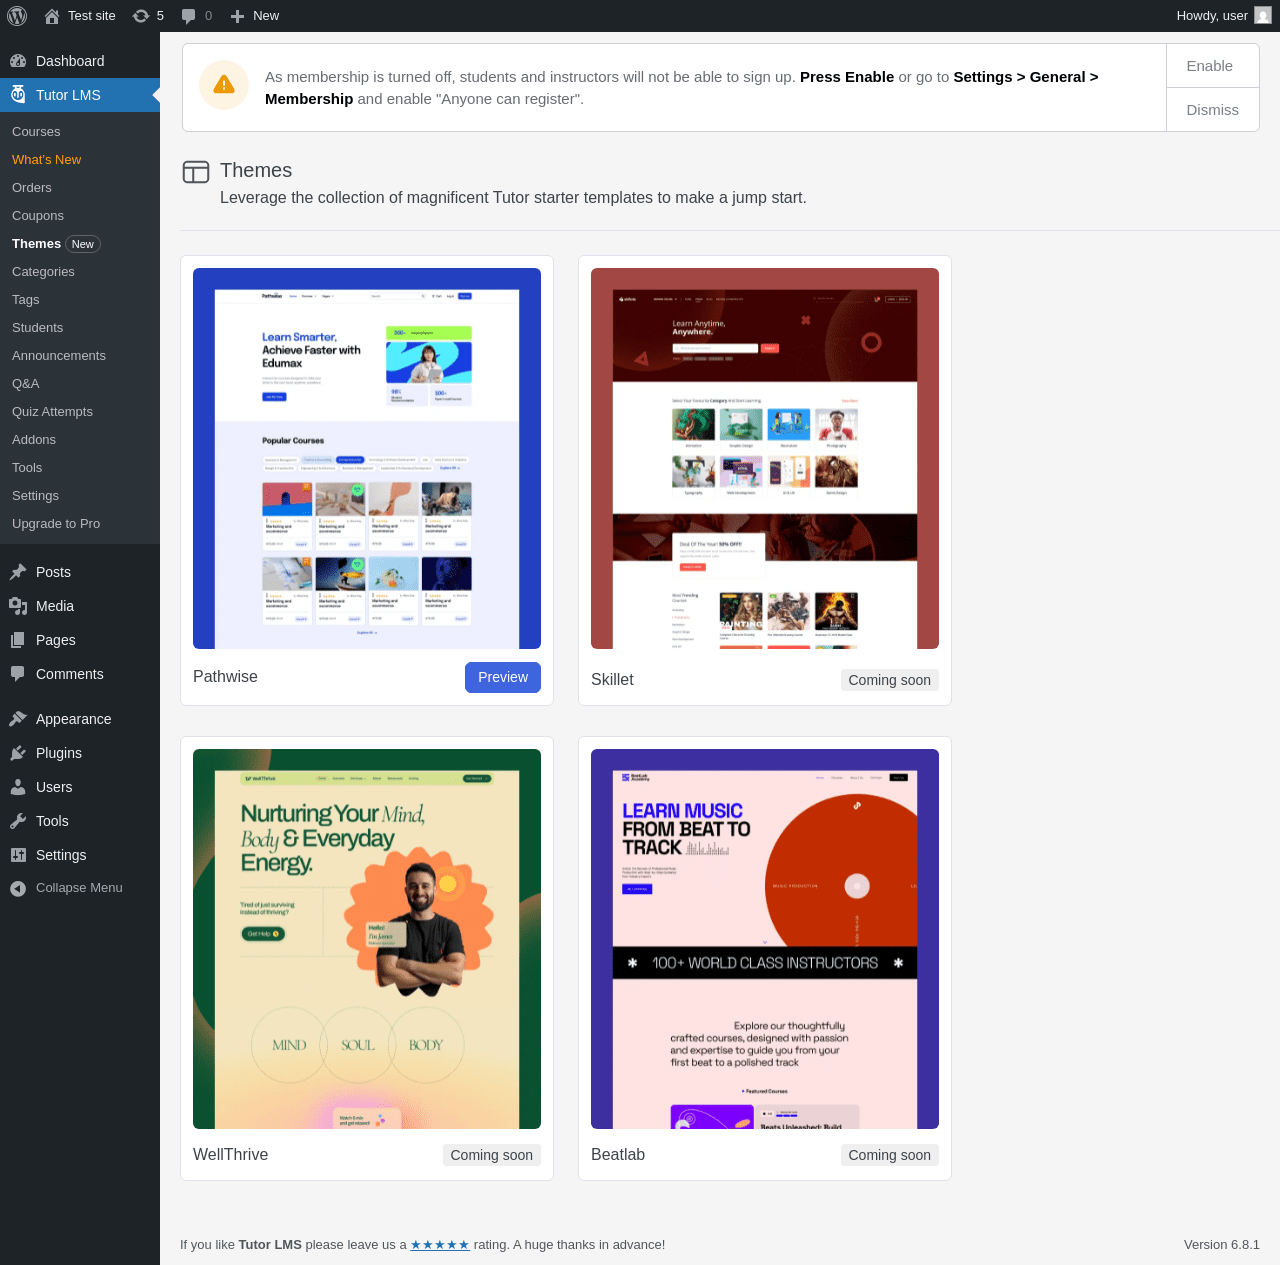Click the five-star rating link in footer
The image size is (1280, 1265).
[440, 1245]
